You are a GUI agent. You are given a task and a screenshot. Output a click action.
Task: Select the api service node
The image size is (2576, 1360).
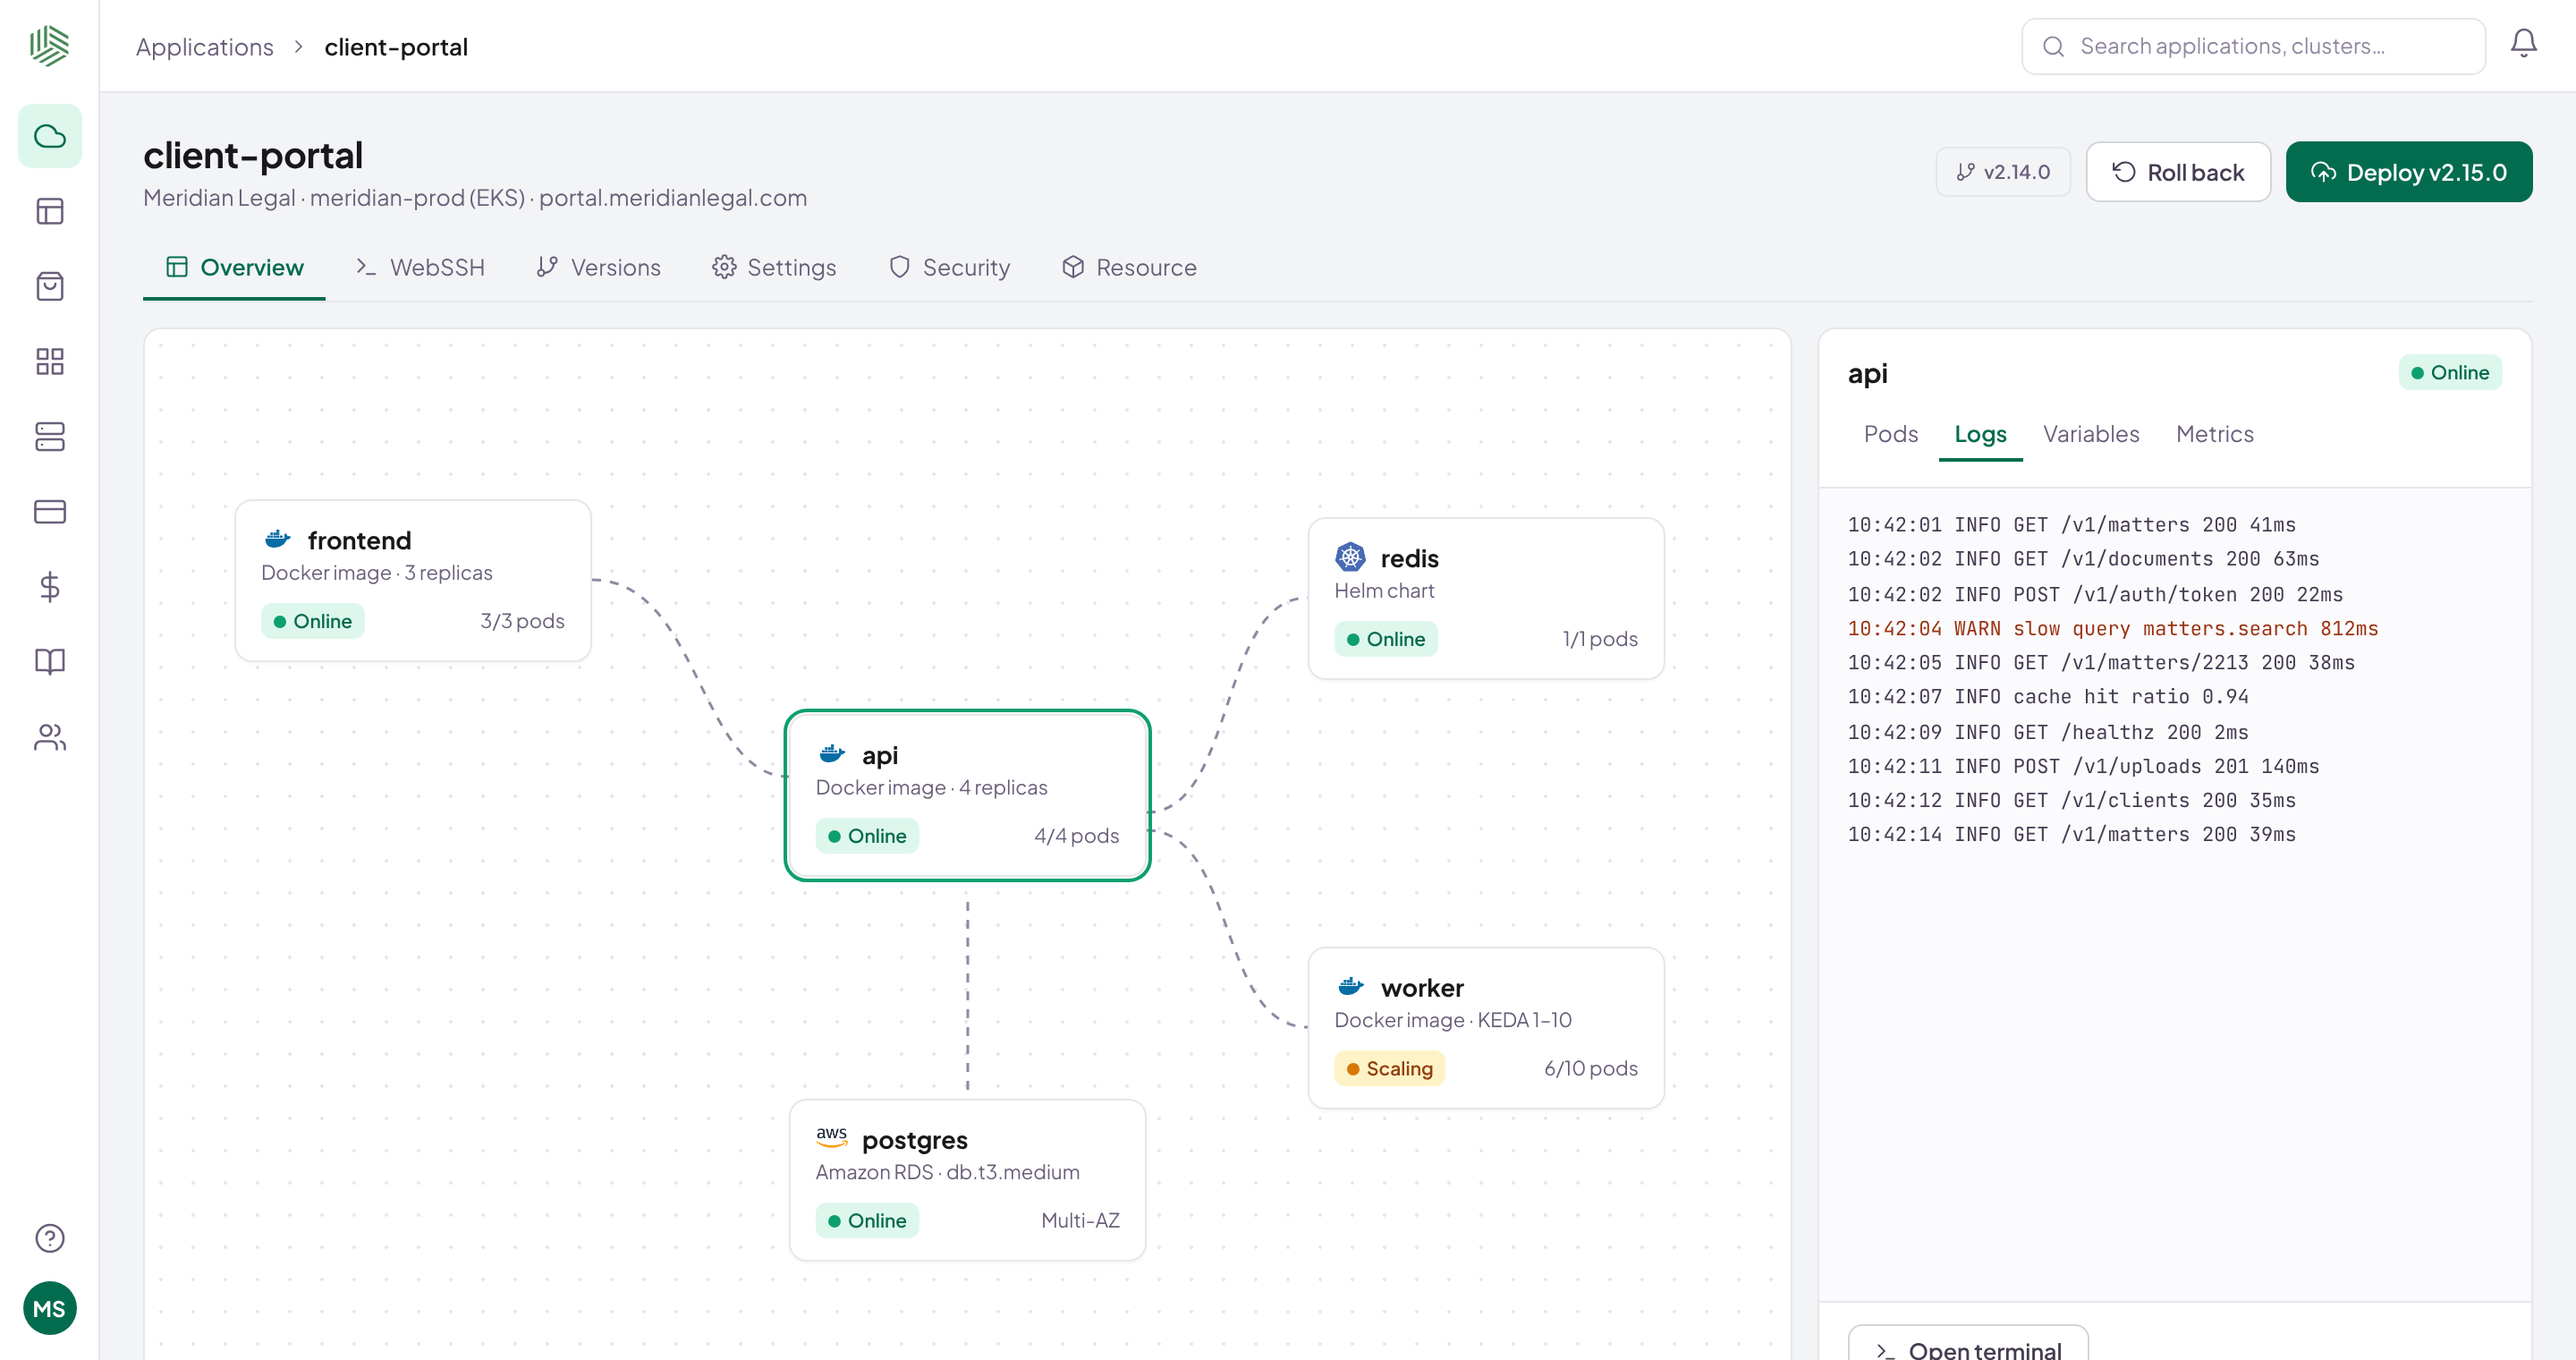(x=967, y=795)
